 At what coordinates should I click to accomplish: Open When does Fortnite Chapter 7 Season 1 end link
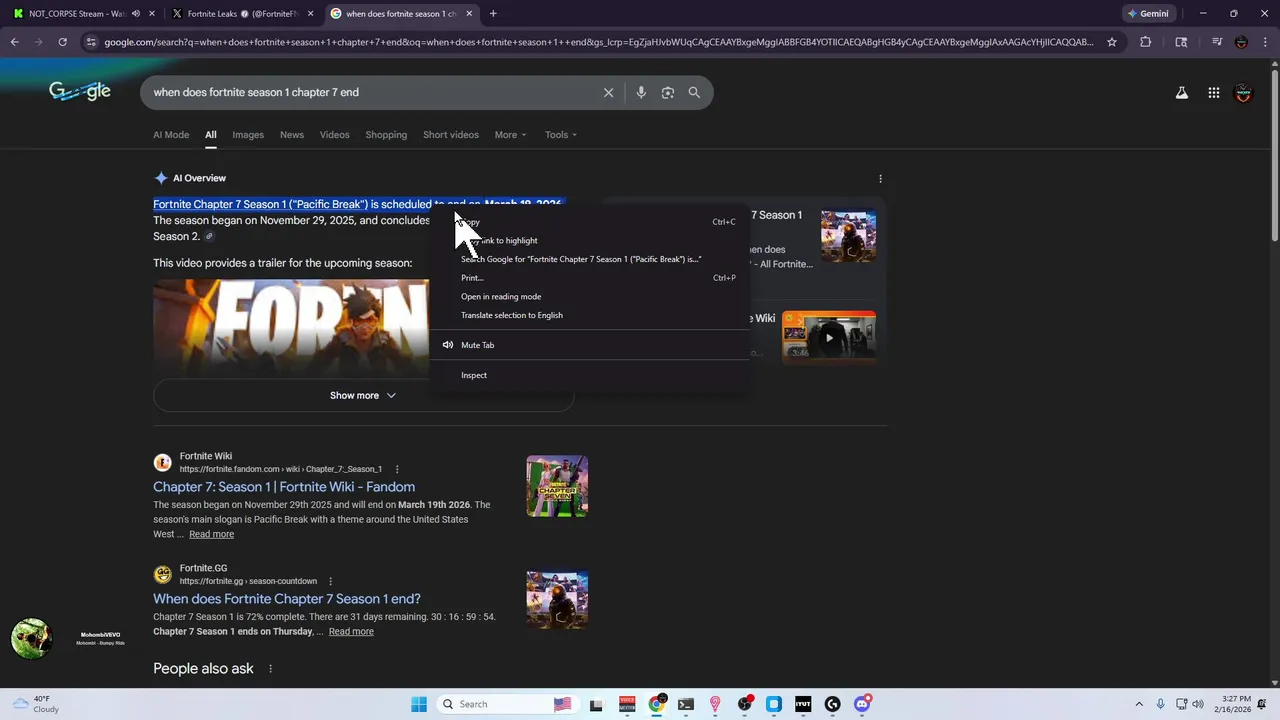[287, 599]
